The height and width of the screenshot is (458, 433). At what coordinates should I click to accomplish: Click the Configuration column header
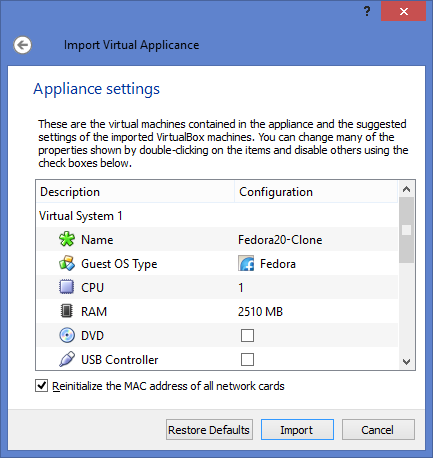[316, 192]
